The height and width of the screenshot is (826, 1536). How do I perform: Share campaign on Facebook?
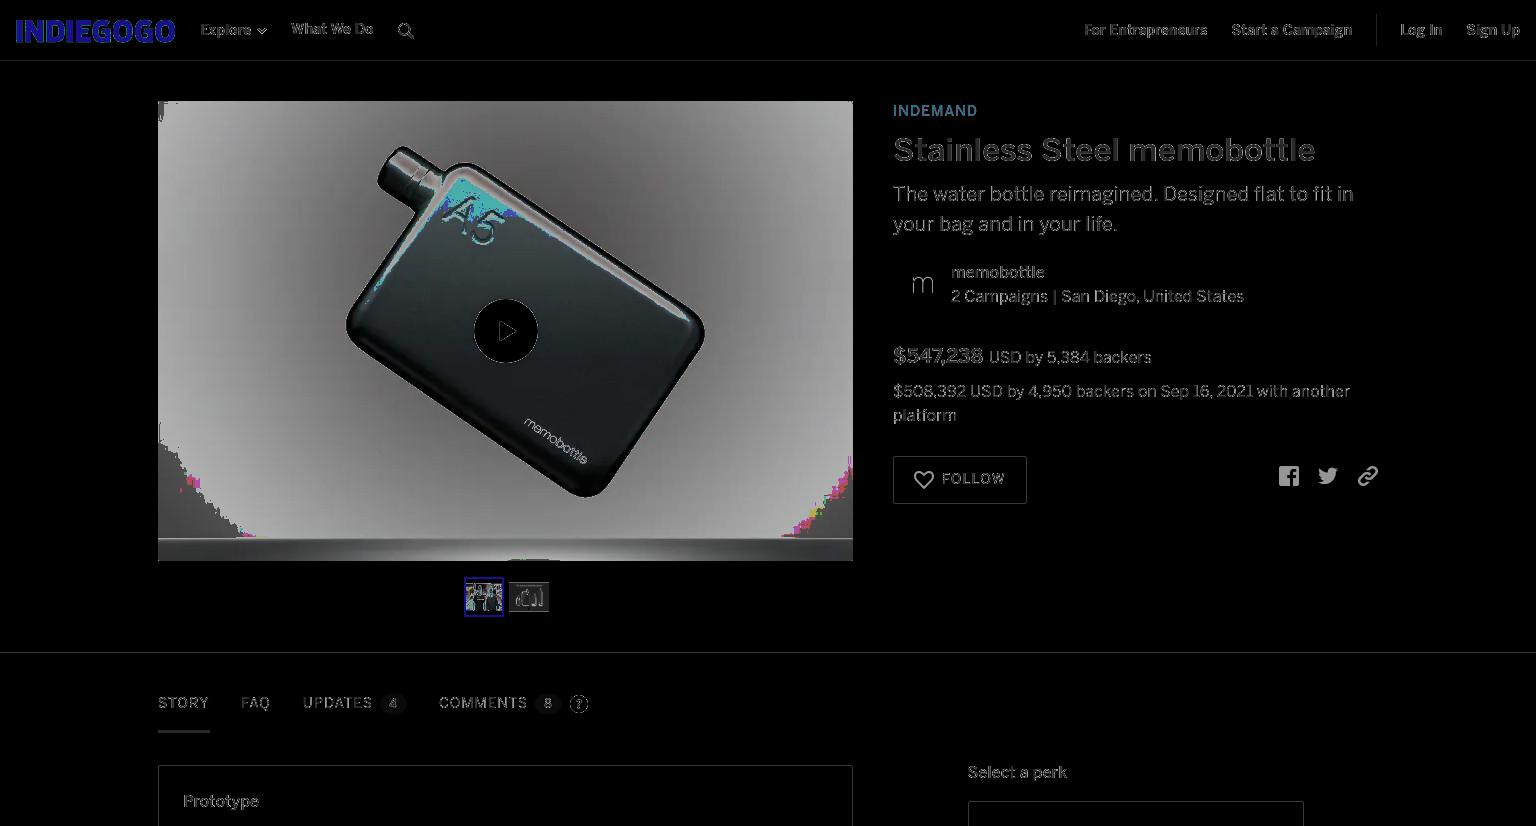click(x=1289, y=476)
